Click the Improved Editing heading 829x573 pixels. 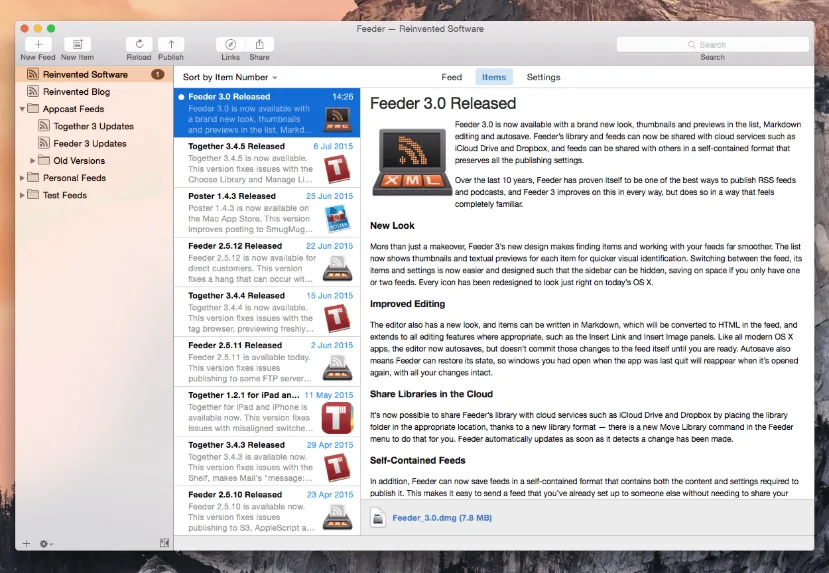click(408, 304)
